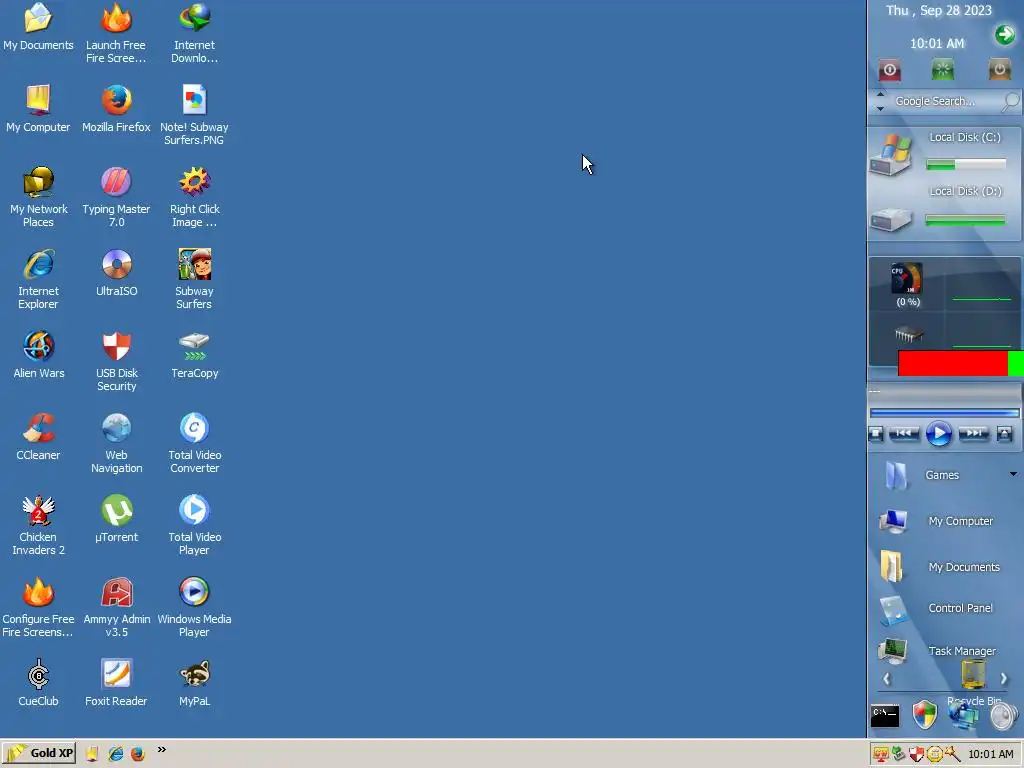Open Total Video Converter icon
The width and height of the screenshot is (1024, 768).
[194, 443]
